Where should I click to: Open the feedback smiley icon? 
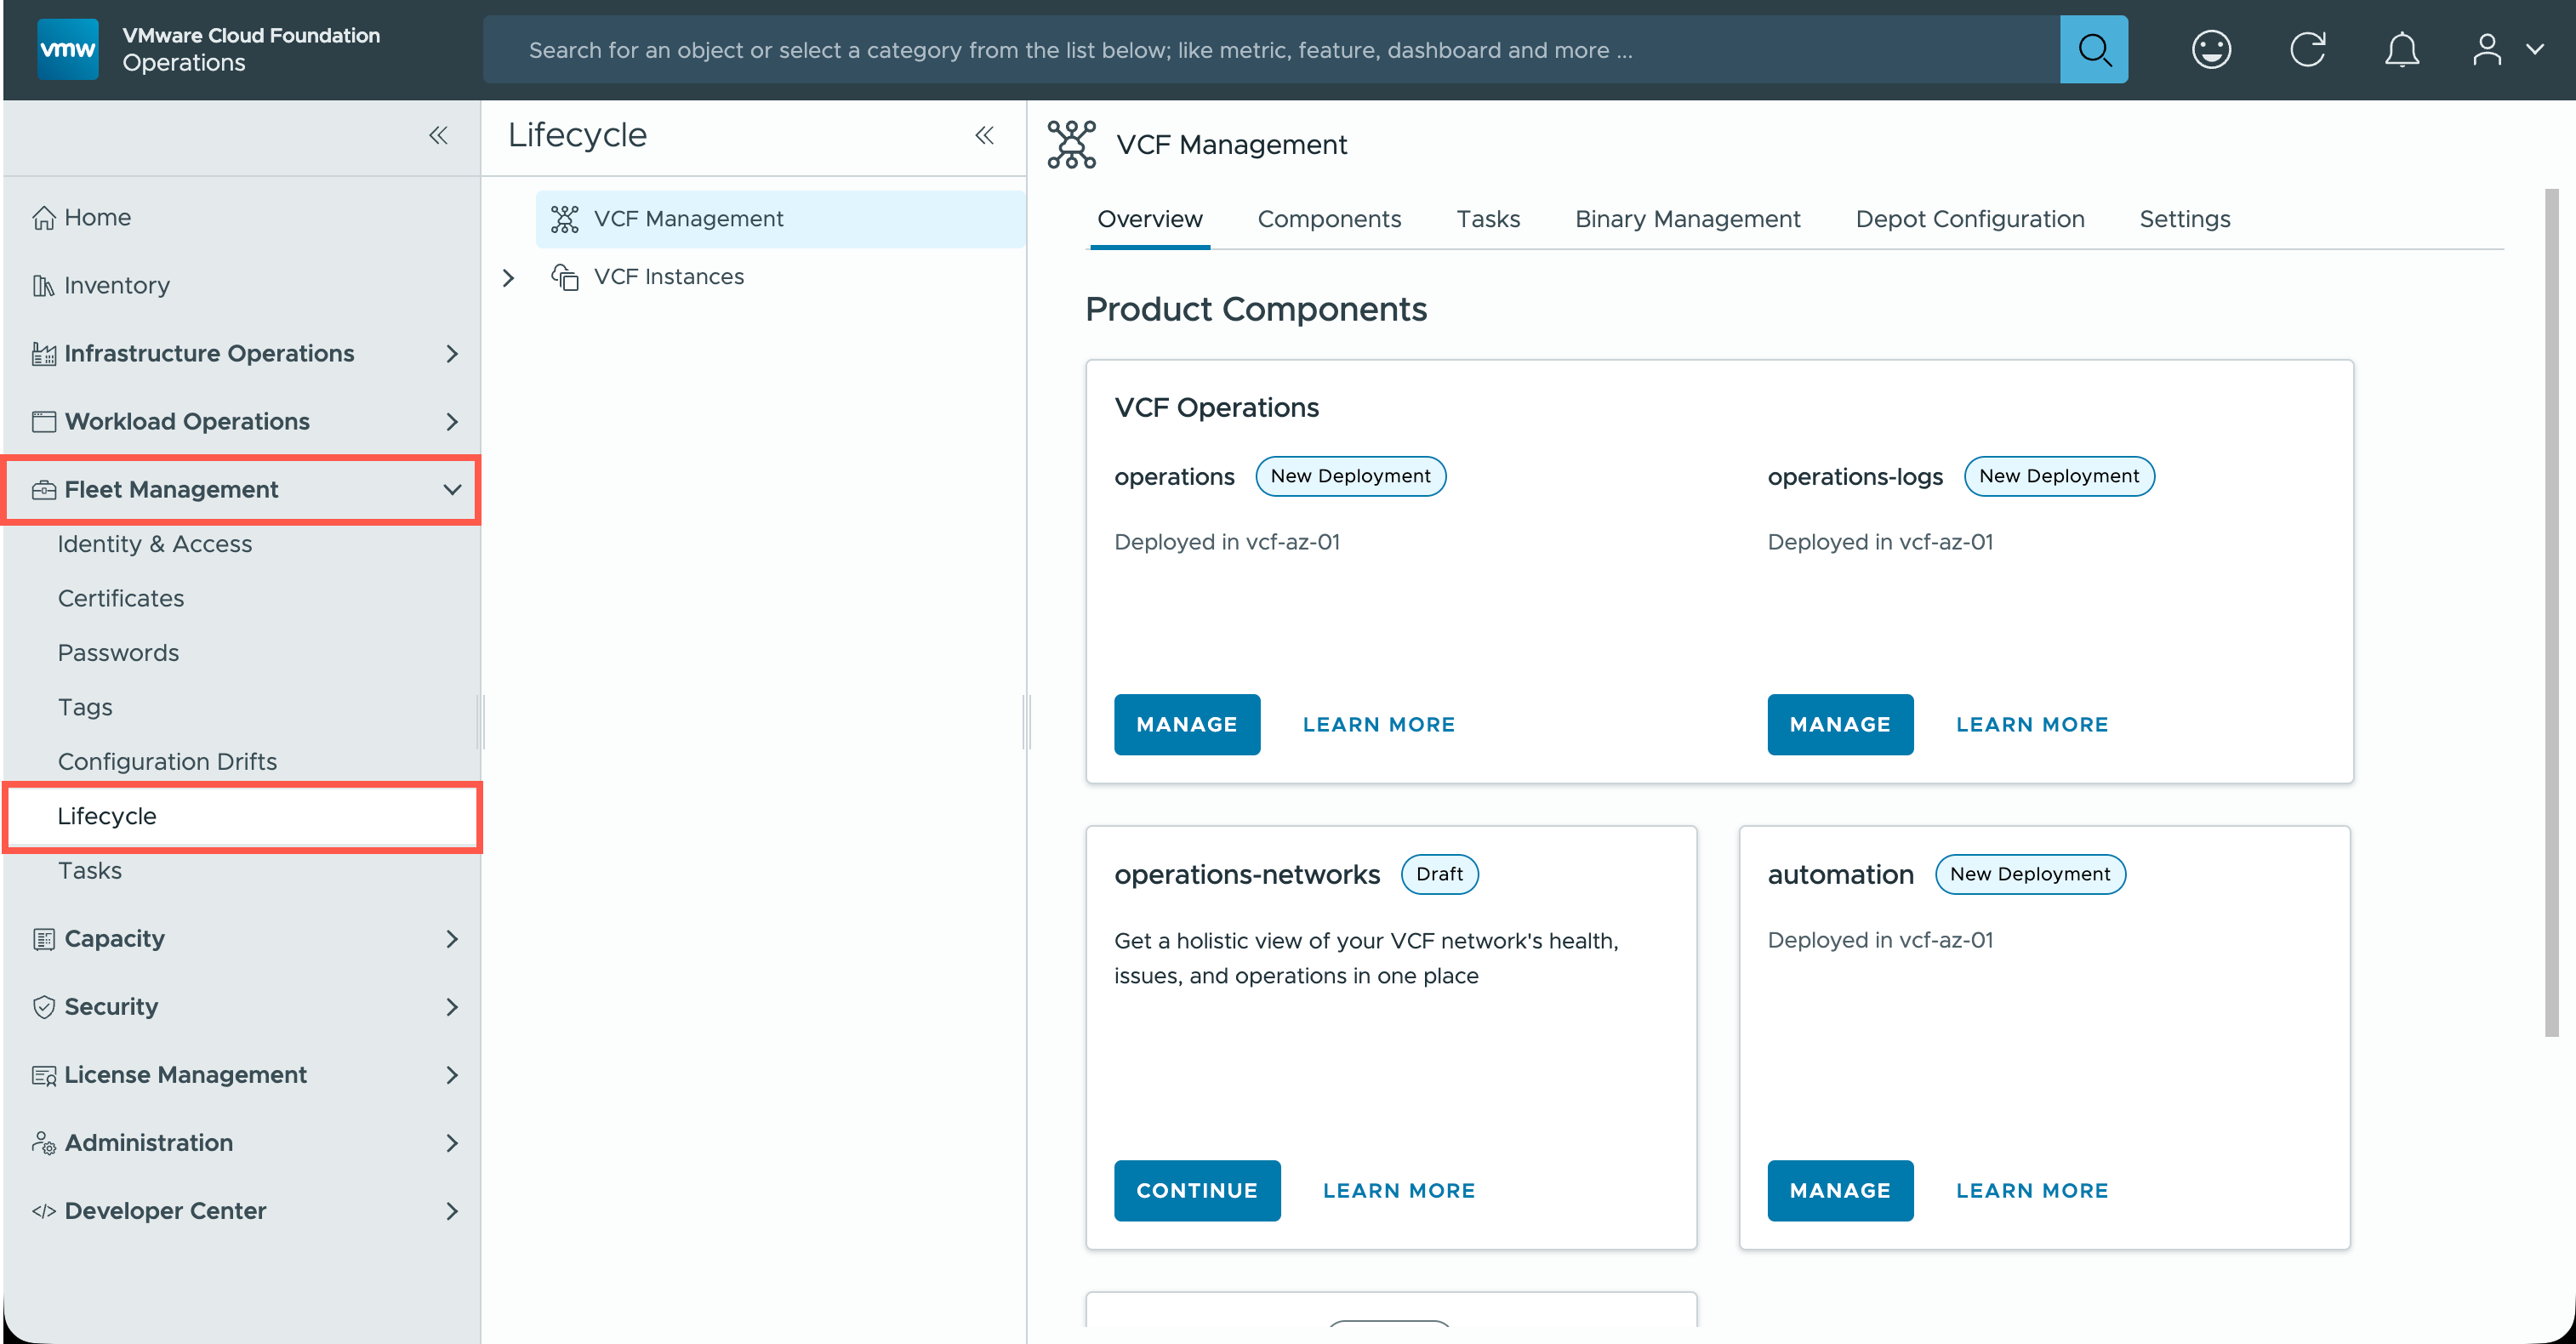(x=2210, y=49)
